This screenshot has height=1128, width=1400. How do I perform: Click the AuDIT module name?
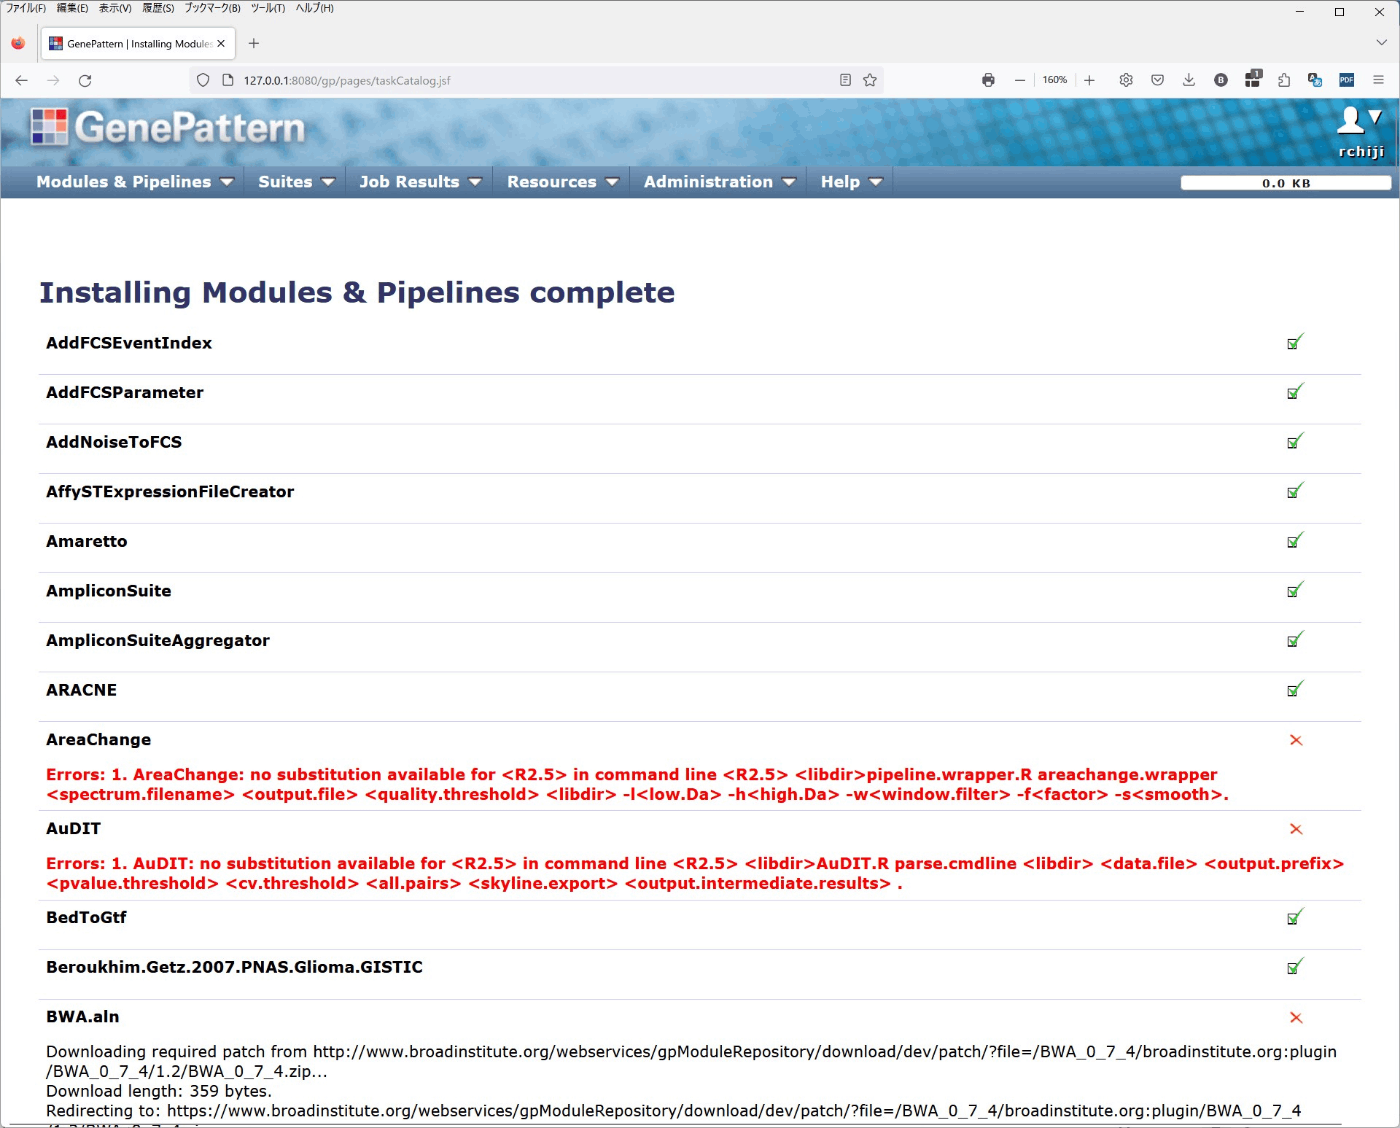click(x=73, y=828)
